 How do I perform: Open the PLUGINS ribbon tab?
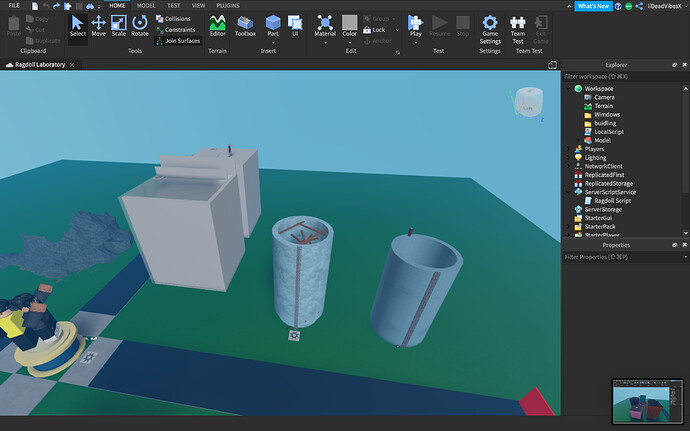pyautogui.click(x=227, y=5)
